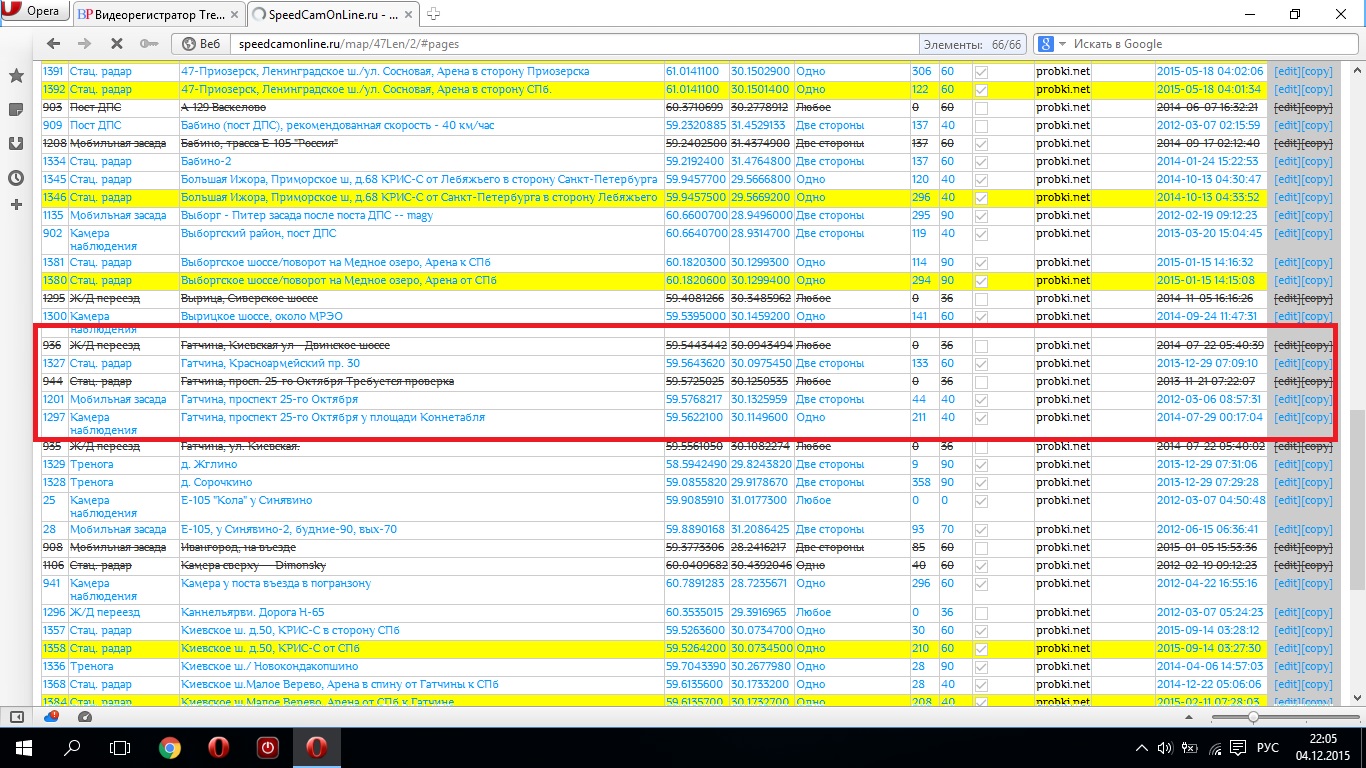
Task: Open the History clock panel in sidebar
Action: pos(16,178)
